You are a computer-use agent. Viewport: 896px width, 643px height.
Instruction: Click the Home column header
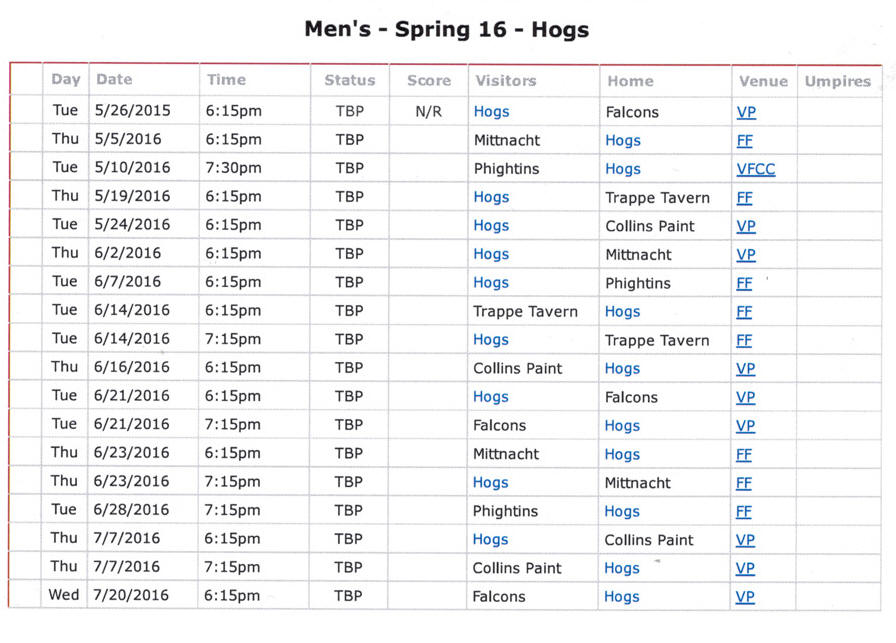[630, 81]
